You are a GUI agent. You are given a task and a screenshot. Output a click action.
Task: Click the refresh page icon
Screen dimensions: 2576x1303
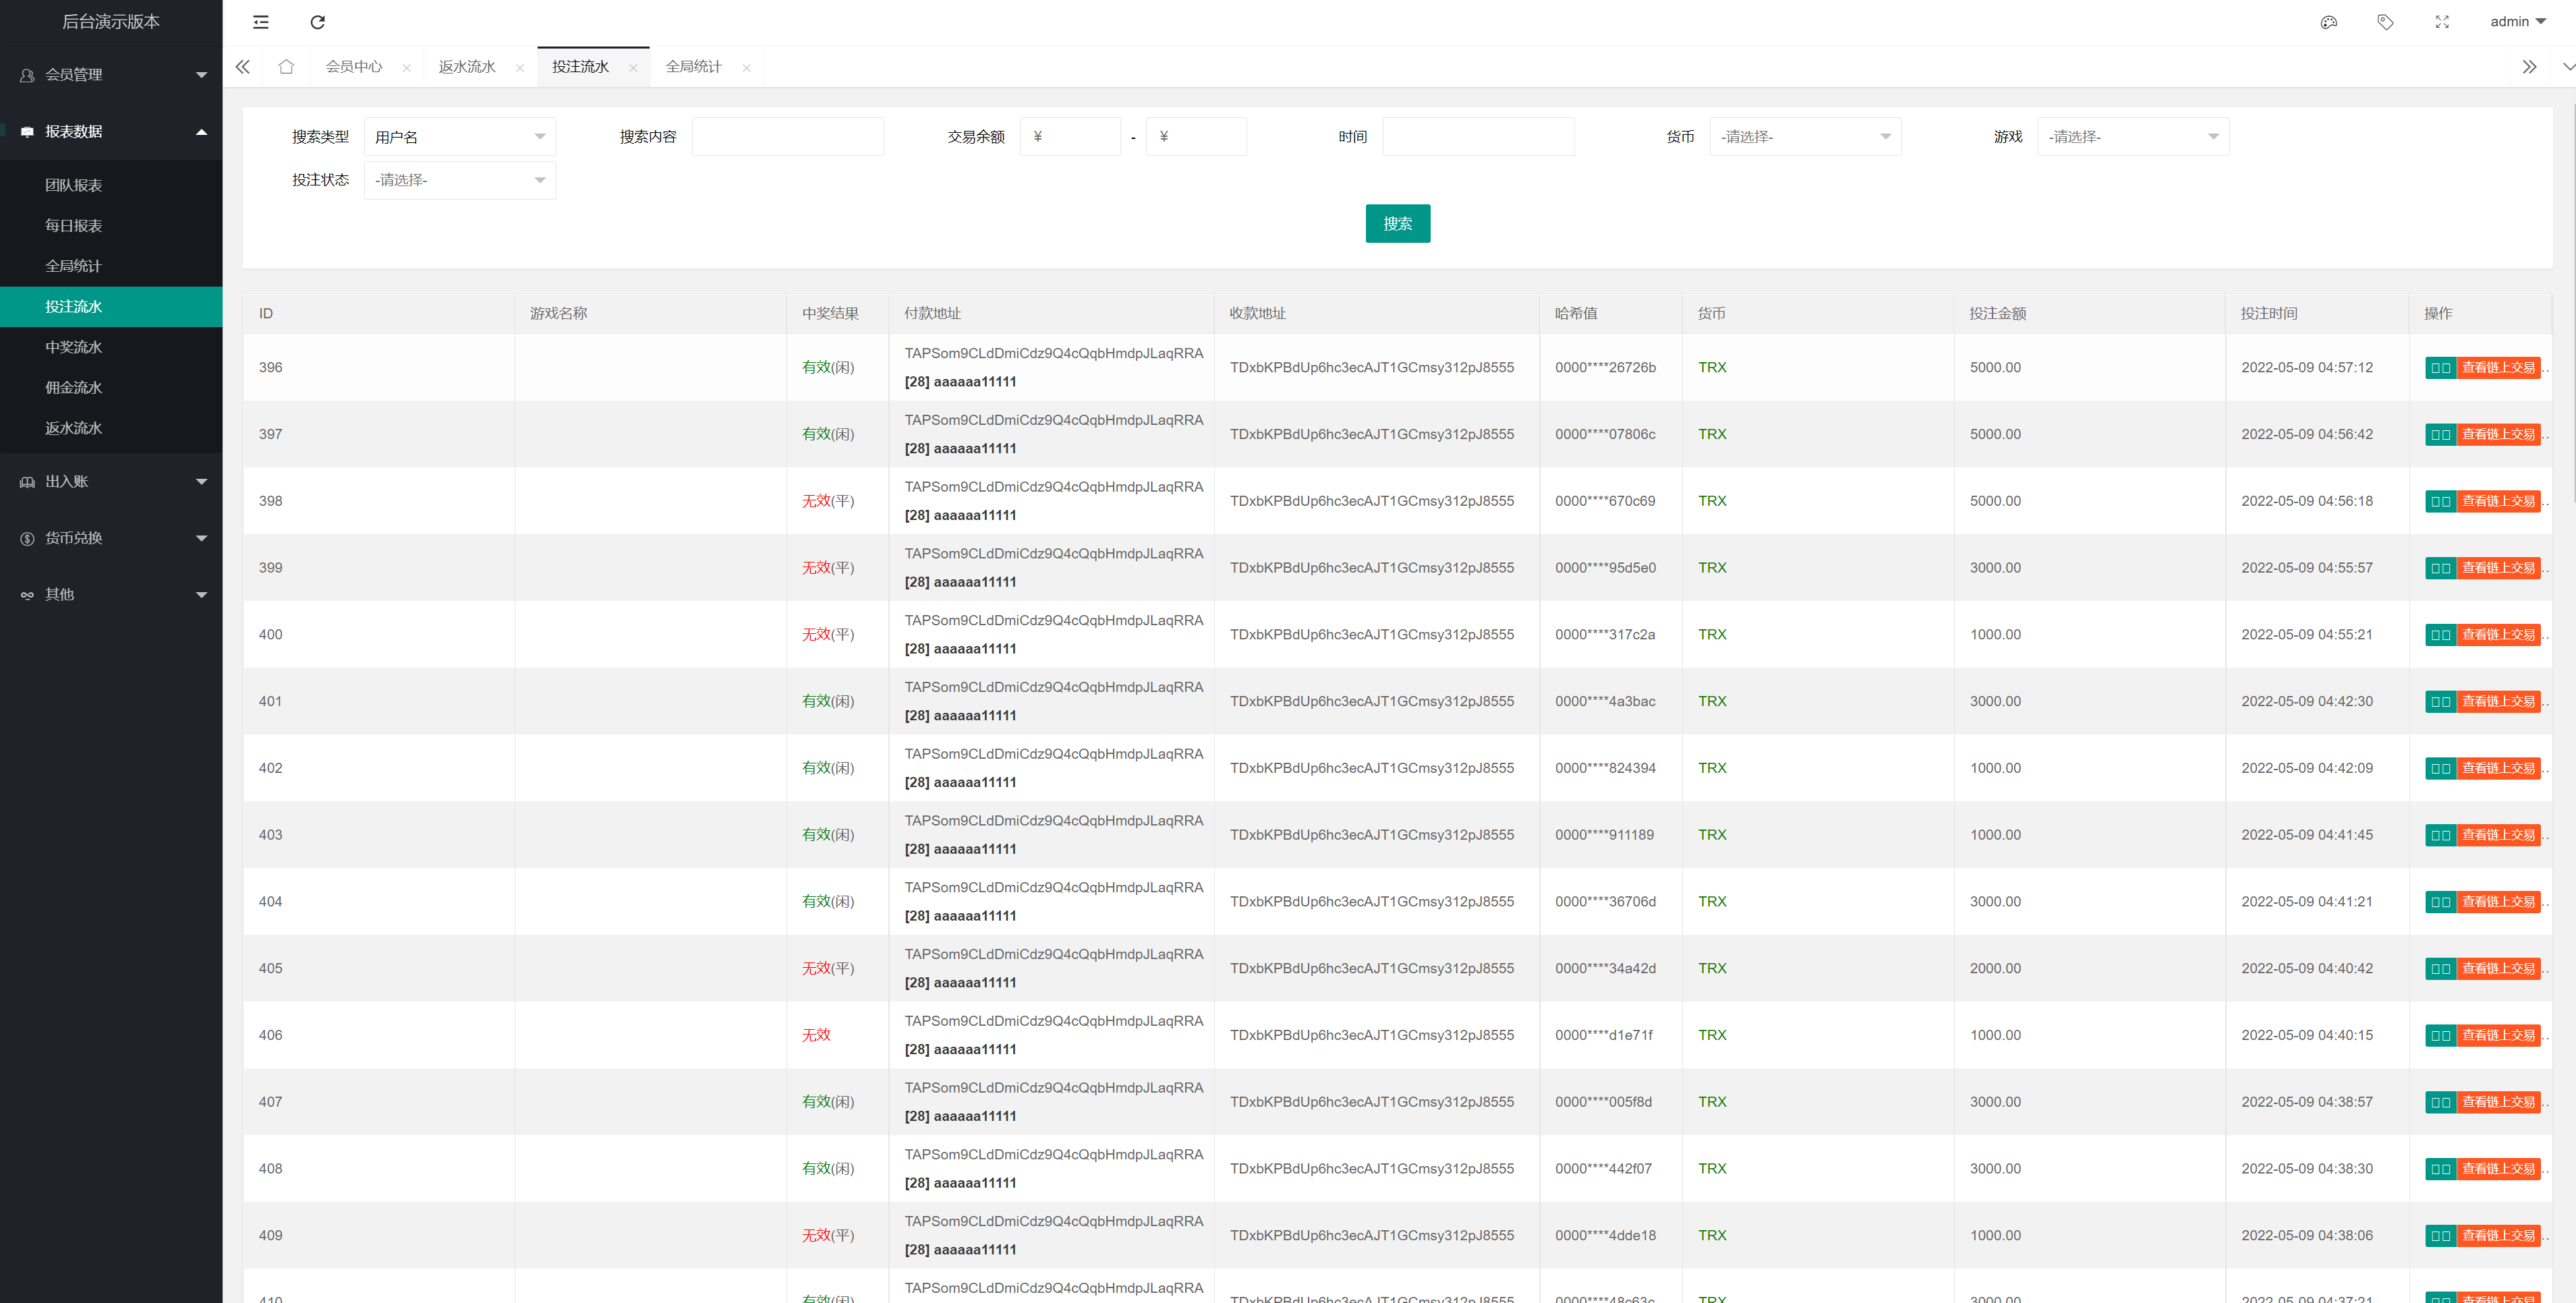pos(318,22)
